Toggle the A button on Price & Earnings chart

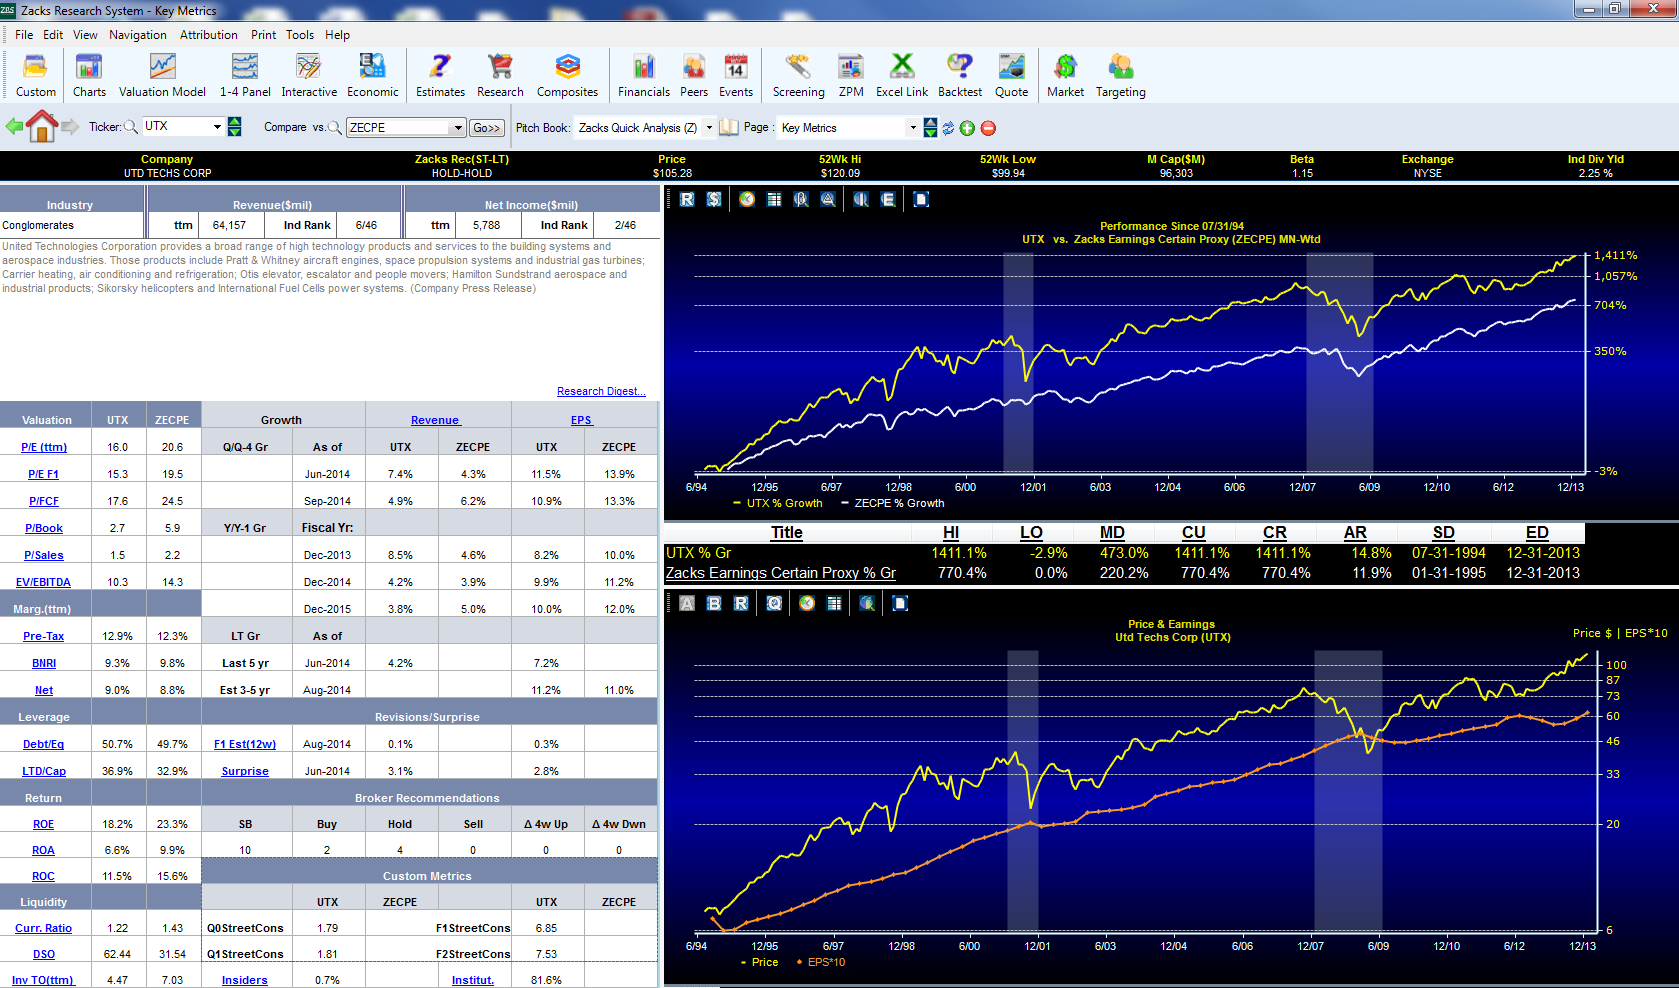click(687, 603)
